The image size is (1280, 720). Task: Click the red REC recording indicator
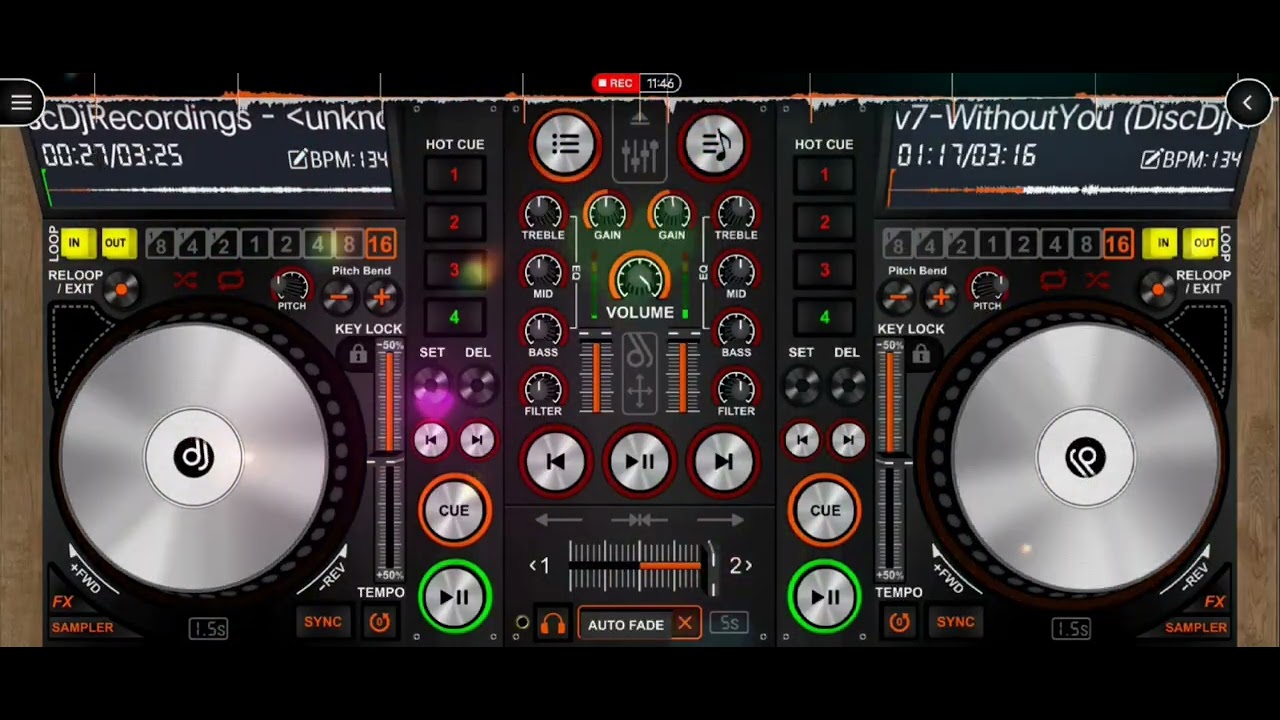[x=615, y=83]
